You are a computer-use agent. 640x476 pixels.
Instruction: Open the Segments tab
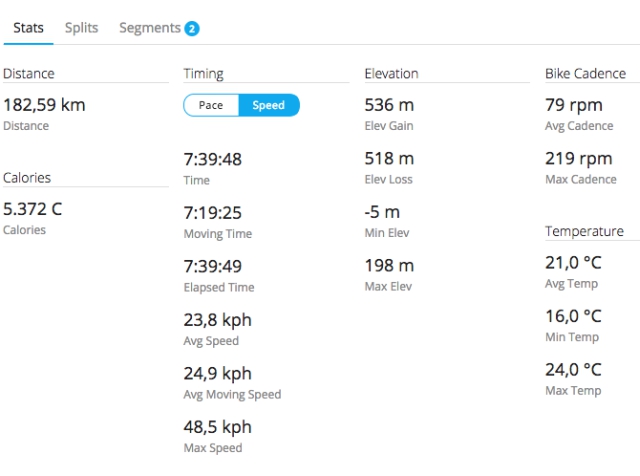pyautogui.click(x=150, y=28)
